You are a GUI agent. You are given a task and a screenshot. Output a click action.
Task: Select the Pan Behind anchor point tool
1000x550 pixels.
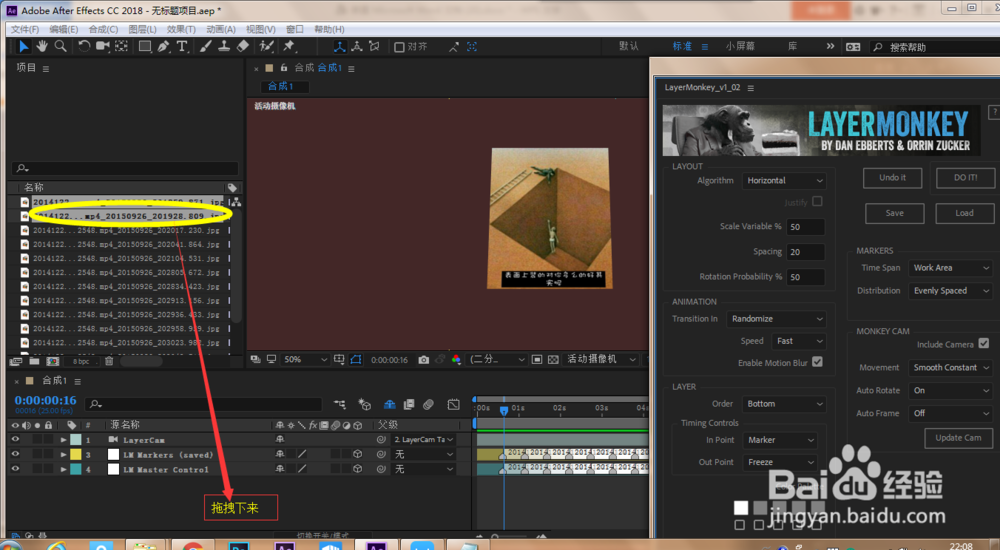(121, 47)
